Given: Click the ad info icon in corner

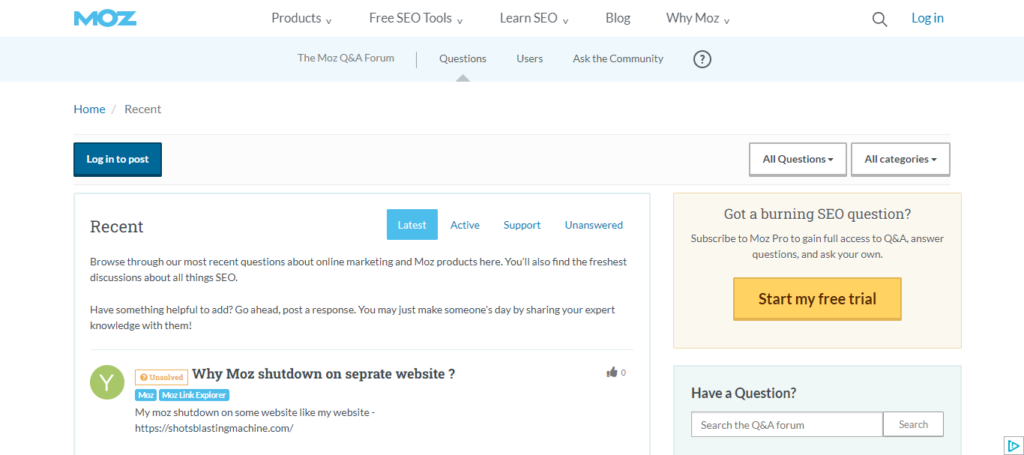Looking at the screenshot, I should [x=1012, y=445].
